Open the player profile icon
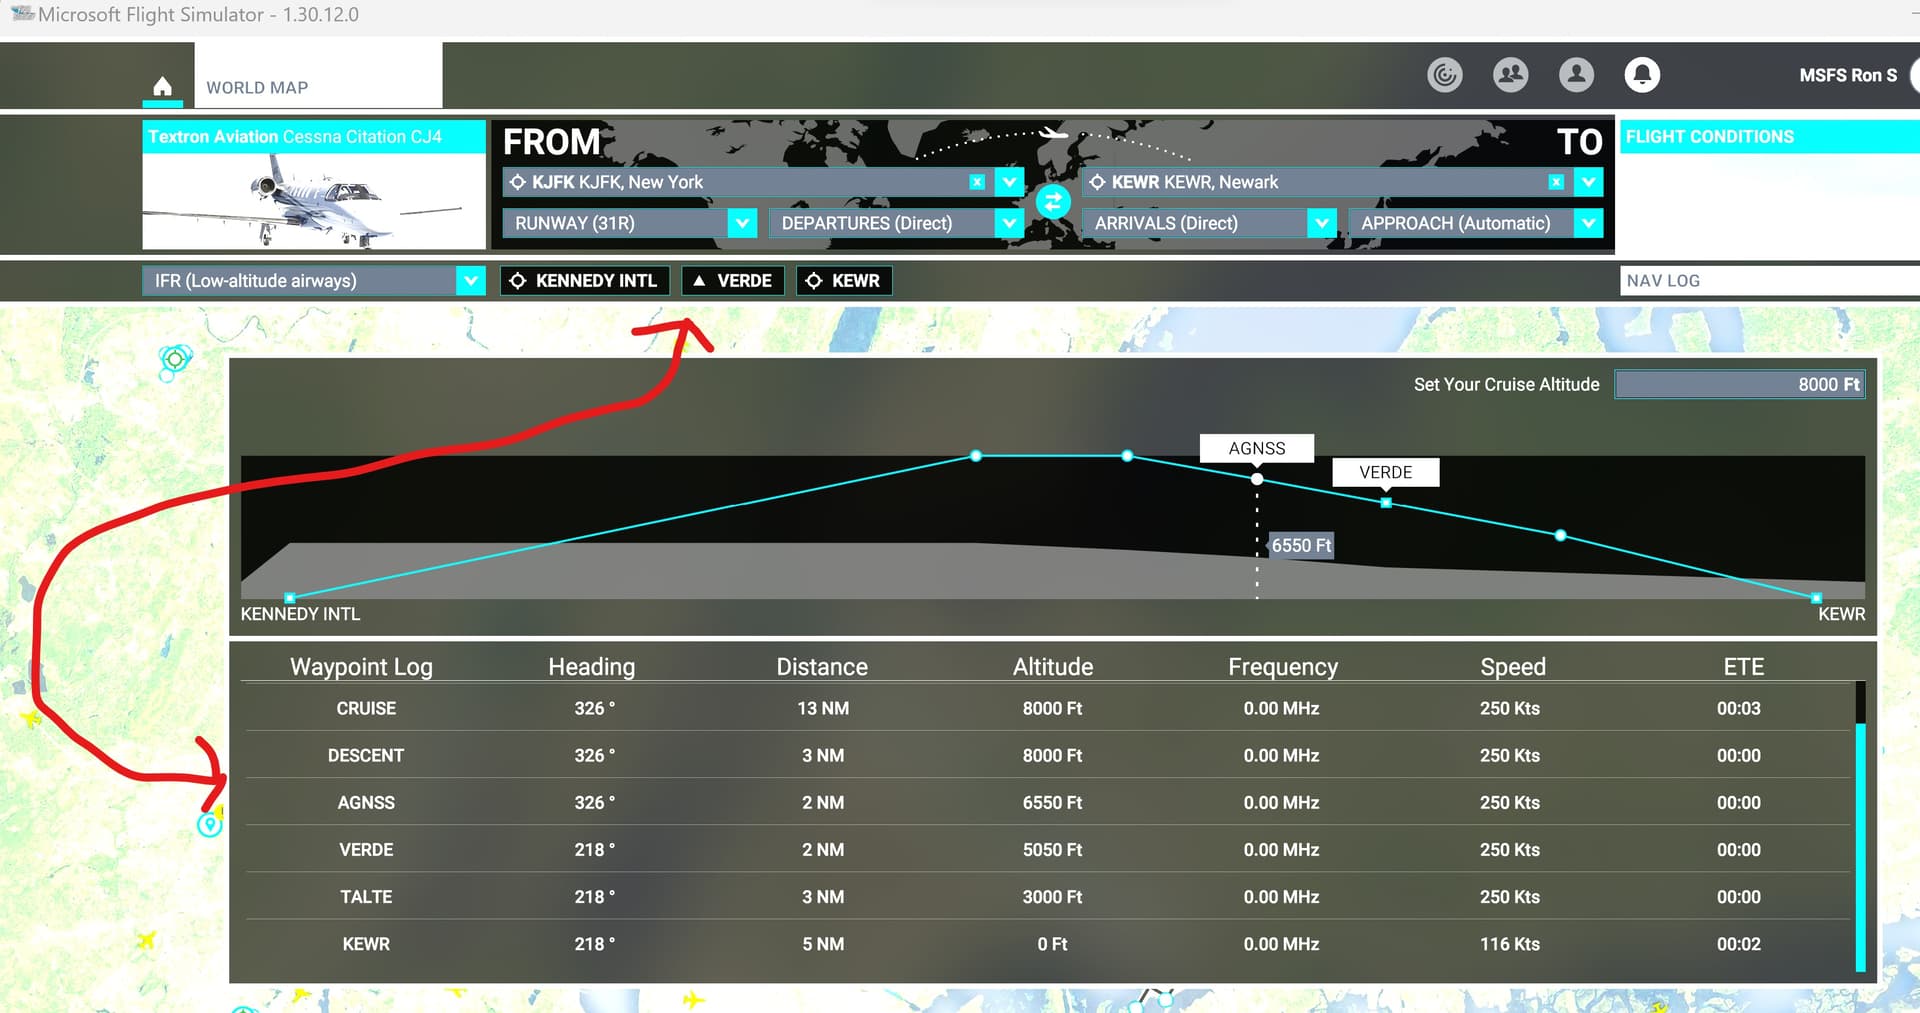 (1576, 75)
